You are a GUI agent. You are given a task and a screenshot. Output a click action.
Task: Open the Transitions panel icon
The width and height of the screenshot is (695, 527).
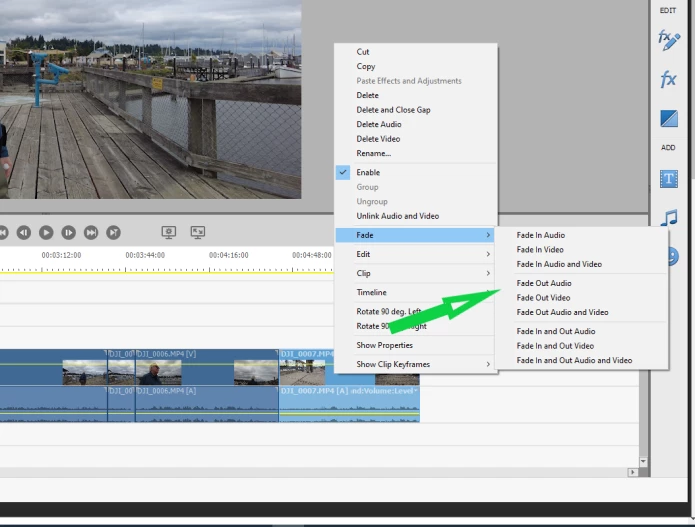click(x=669, y=118)
